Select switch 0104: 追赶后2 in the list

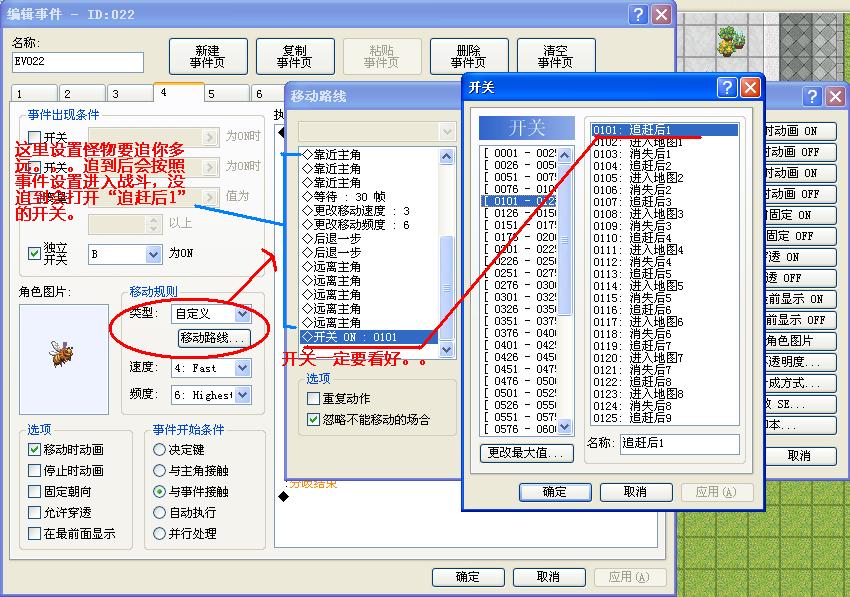[665, 166]
